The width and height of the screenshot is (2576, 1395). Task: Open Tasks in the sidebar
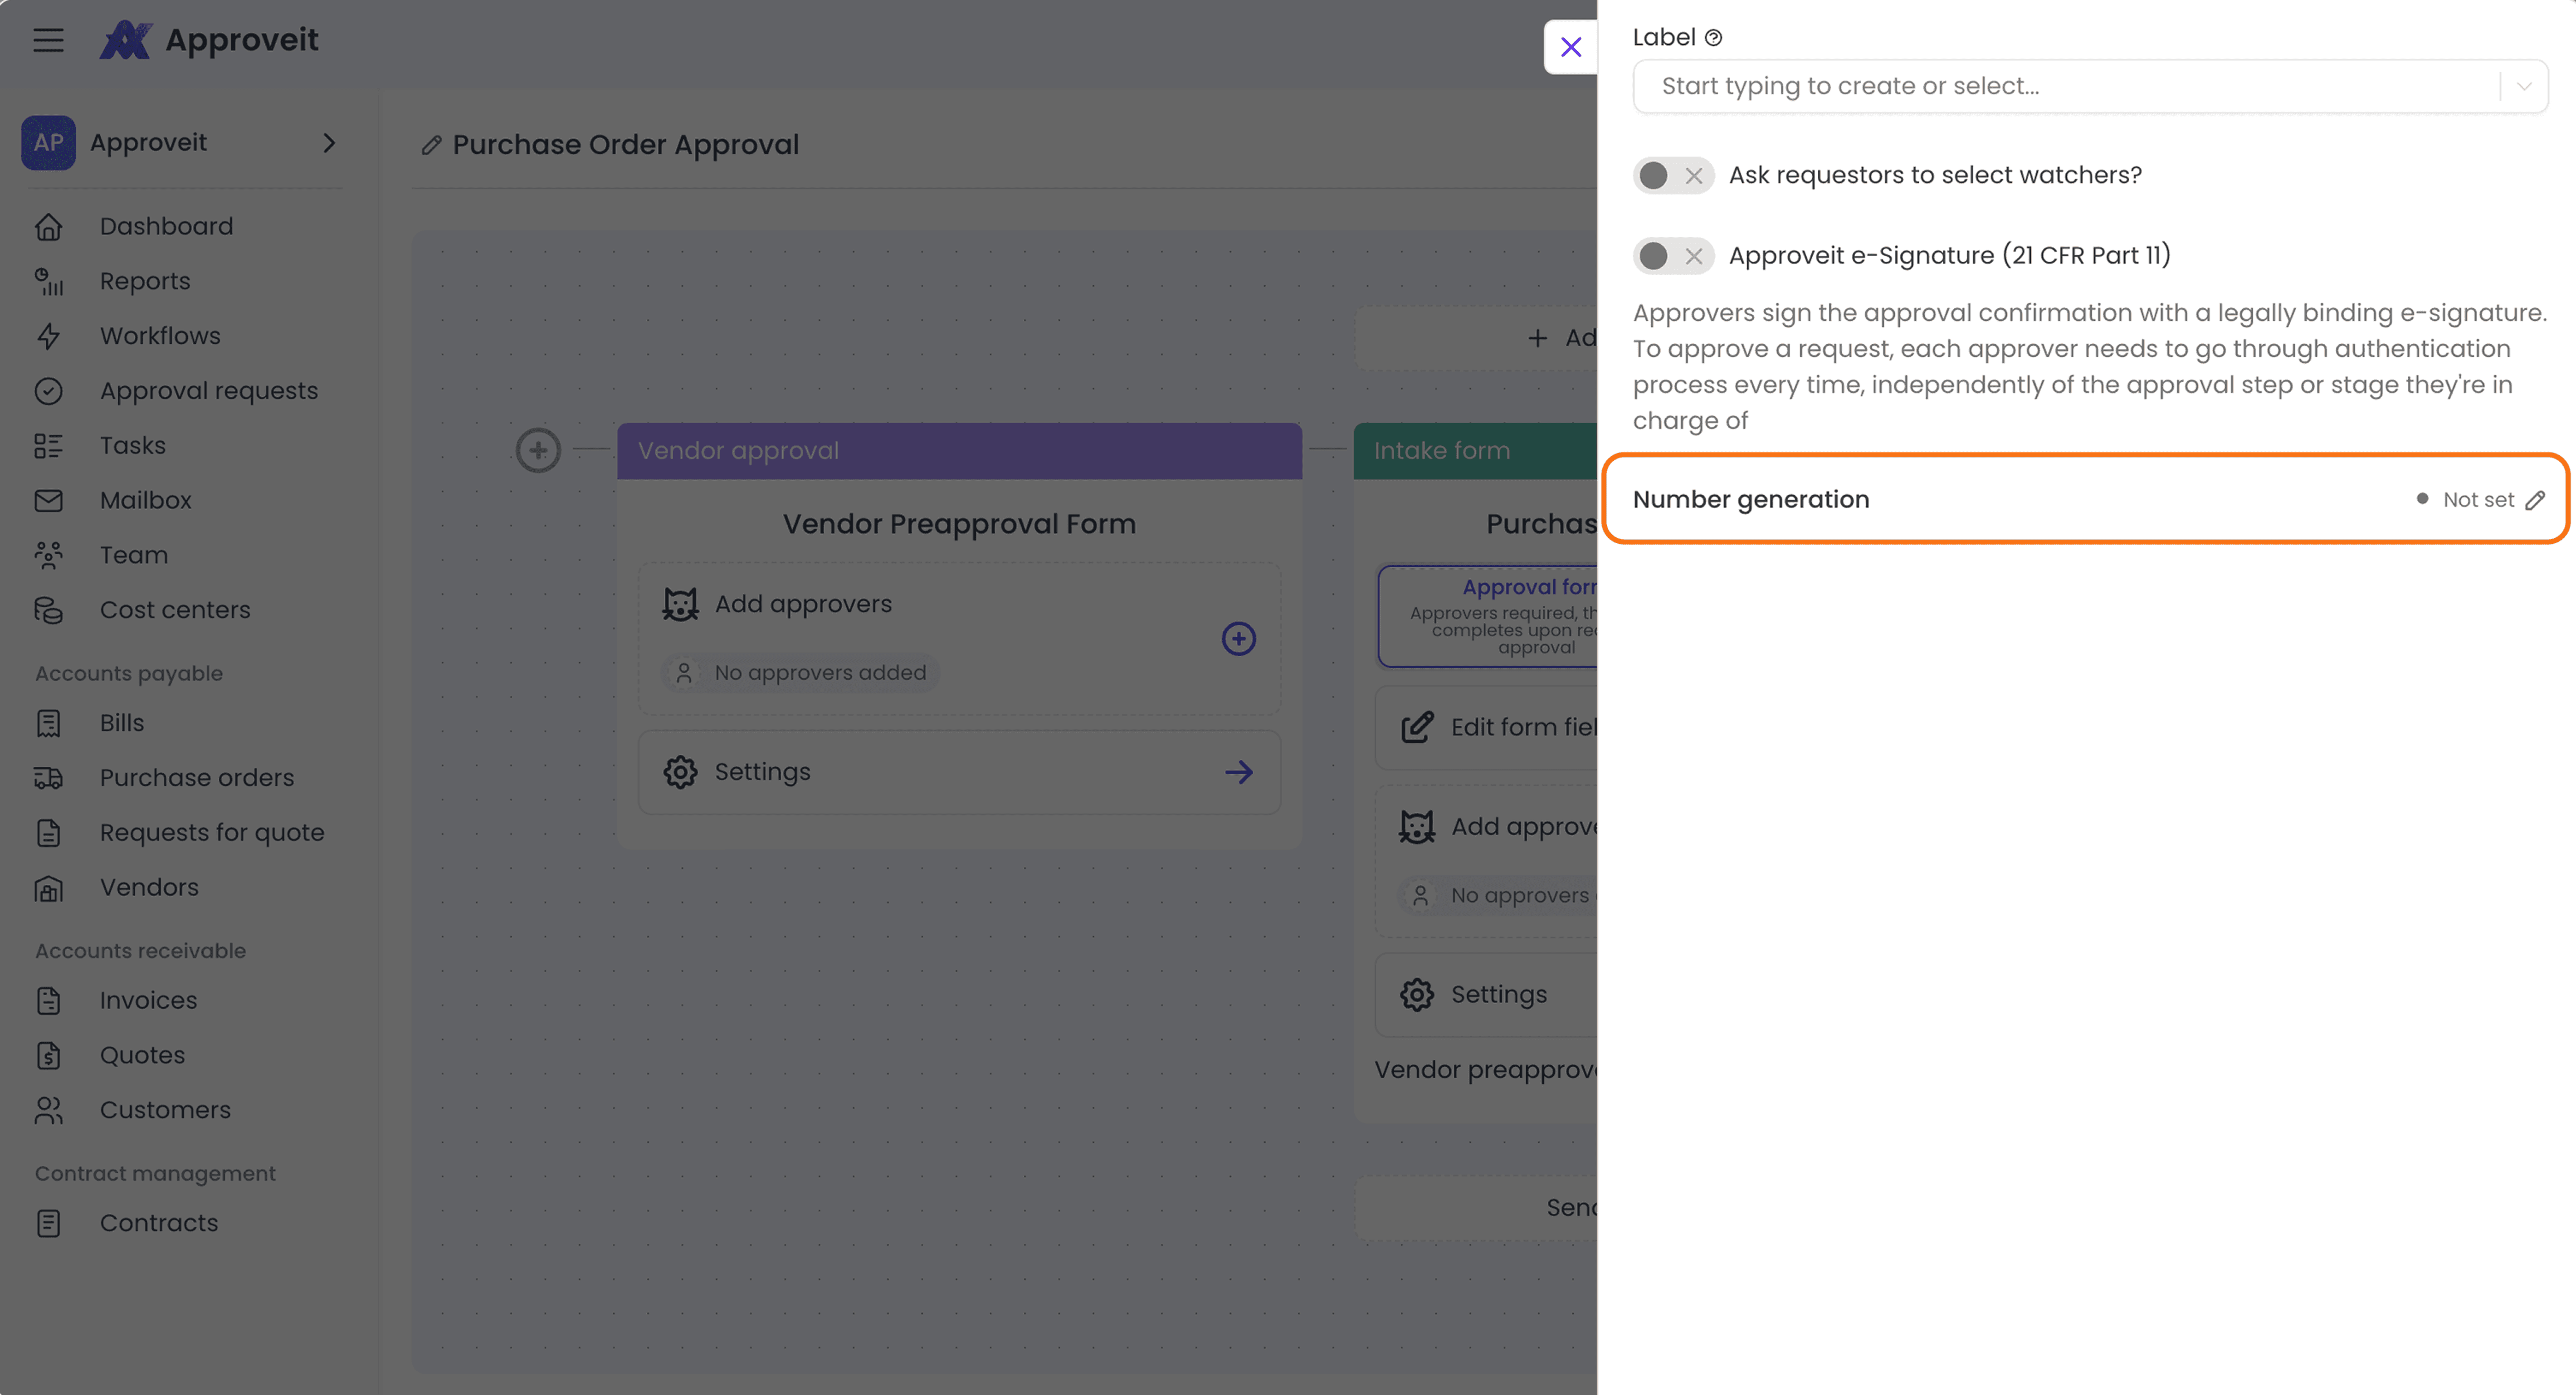pos(133,446)
